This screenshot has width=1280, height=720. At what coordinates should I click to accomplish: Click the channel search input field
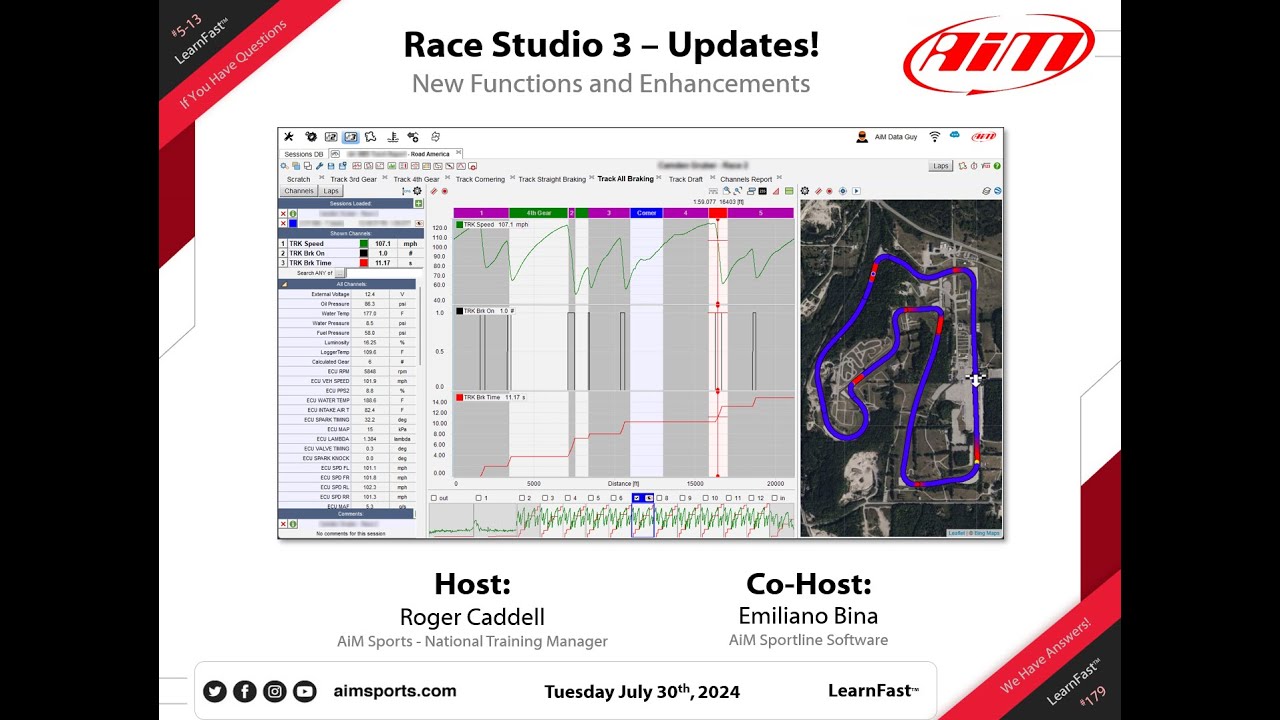(384, 273)
